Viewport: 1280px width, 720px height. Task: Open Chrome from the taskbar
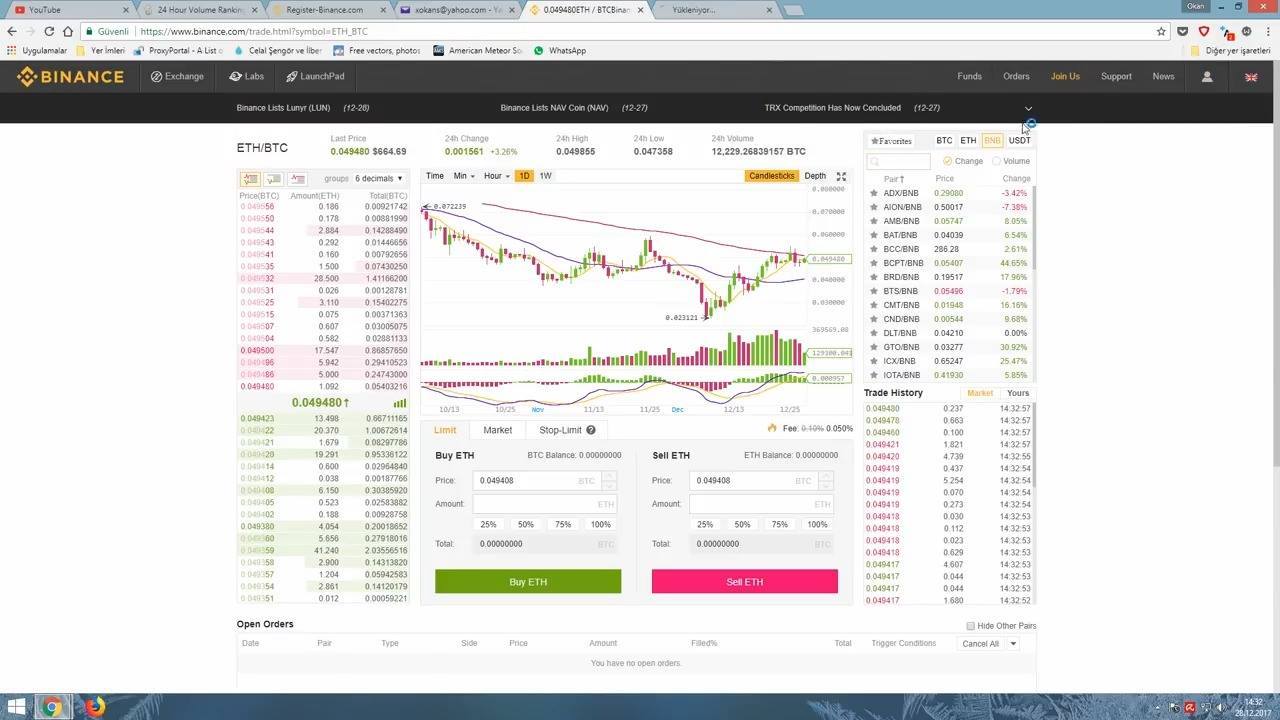[52, 707]
